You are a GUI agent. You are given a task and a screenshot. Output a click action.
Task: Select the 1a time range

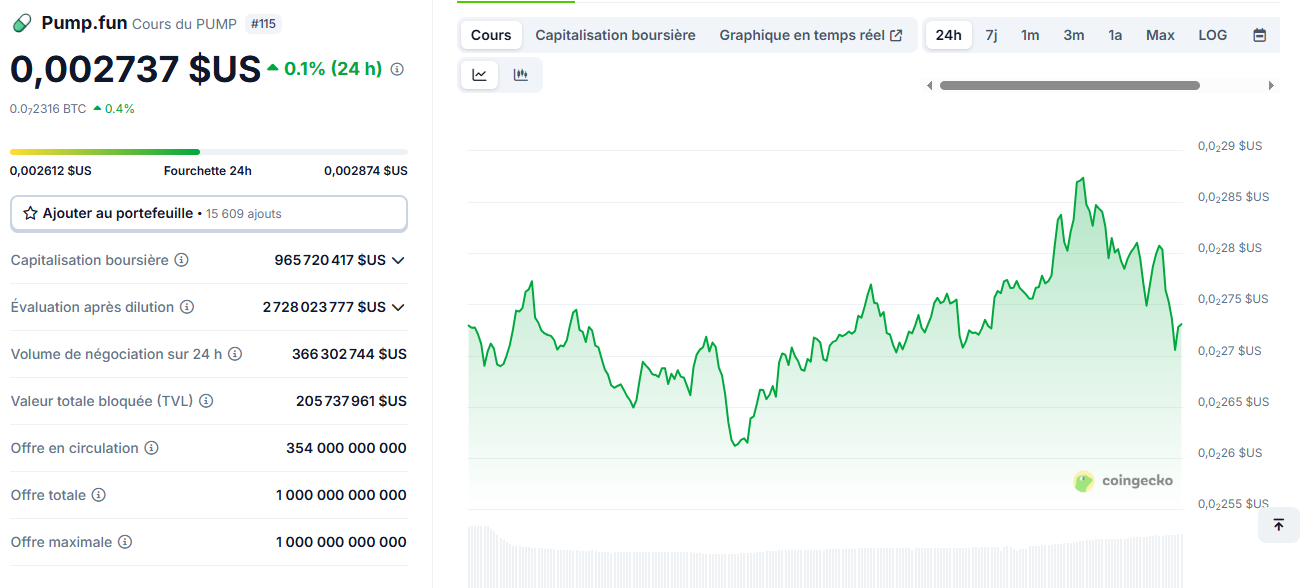tap(1115, 35)
